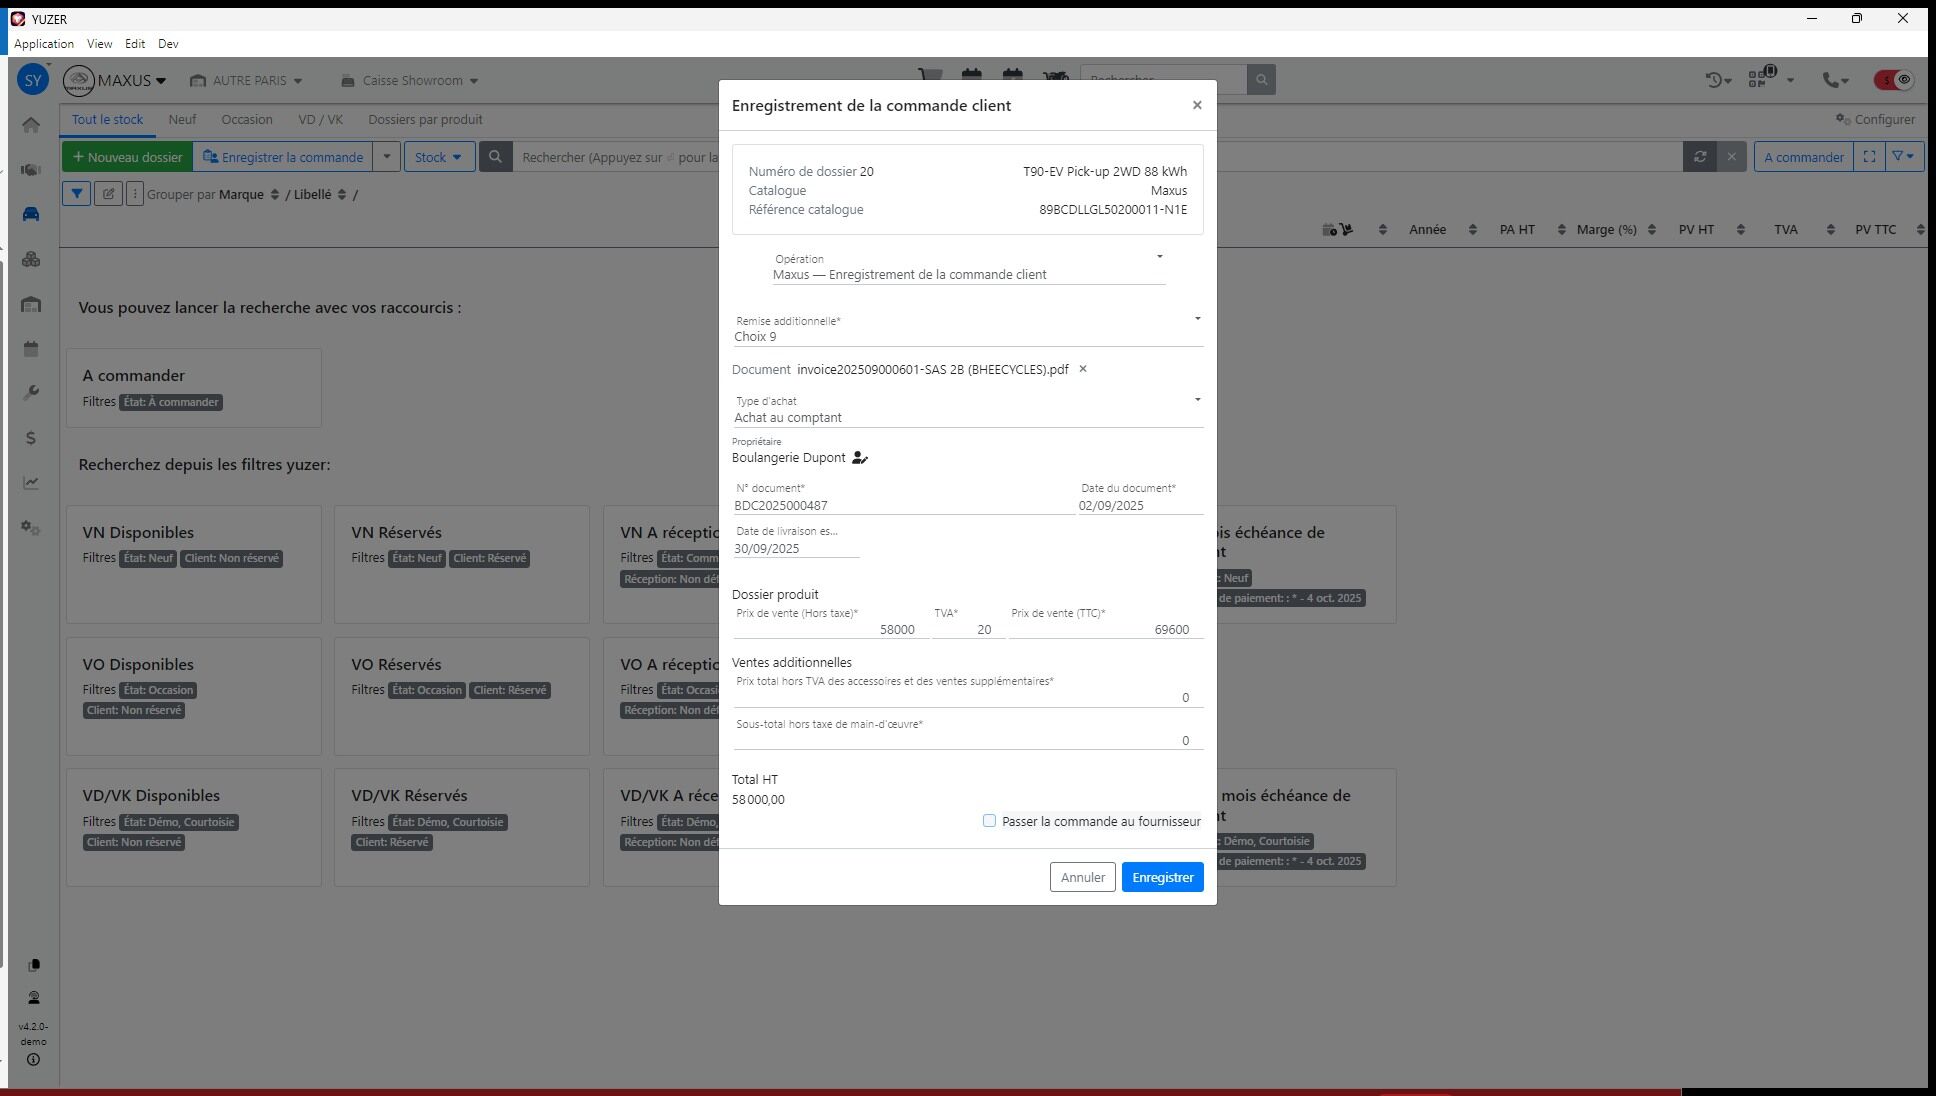Open the View menu

point(99,44)
